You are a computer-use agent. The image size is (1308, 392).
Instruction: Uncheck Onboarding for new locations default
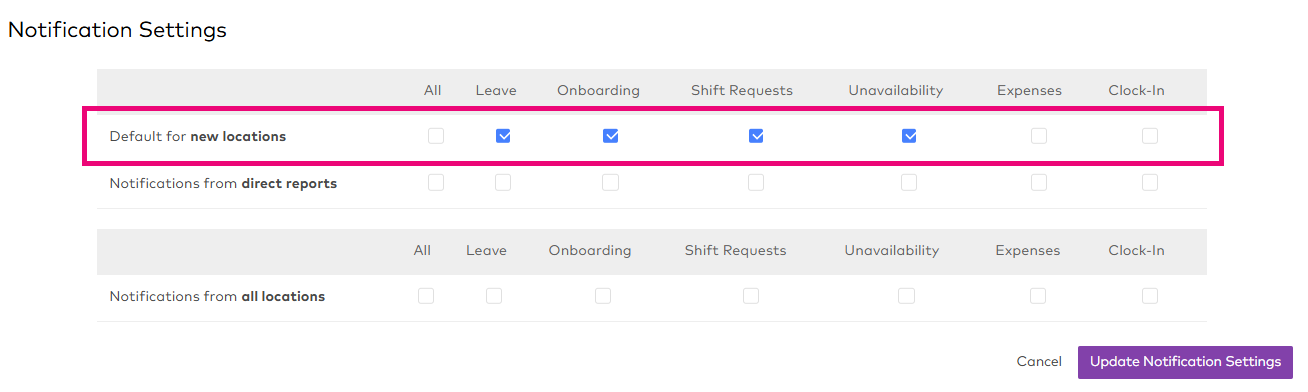pyautogui.click(x=610, y=136)
